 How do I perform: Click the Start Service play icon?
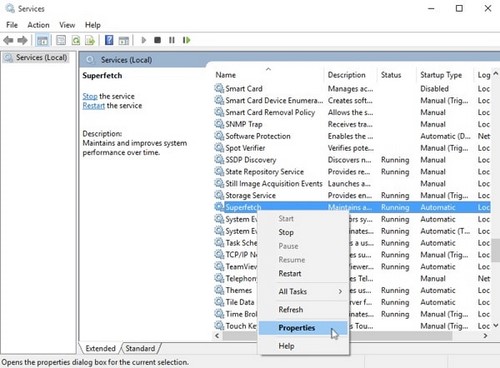coord(144,40)
